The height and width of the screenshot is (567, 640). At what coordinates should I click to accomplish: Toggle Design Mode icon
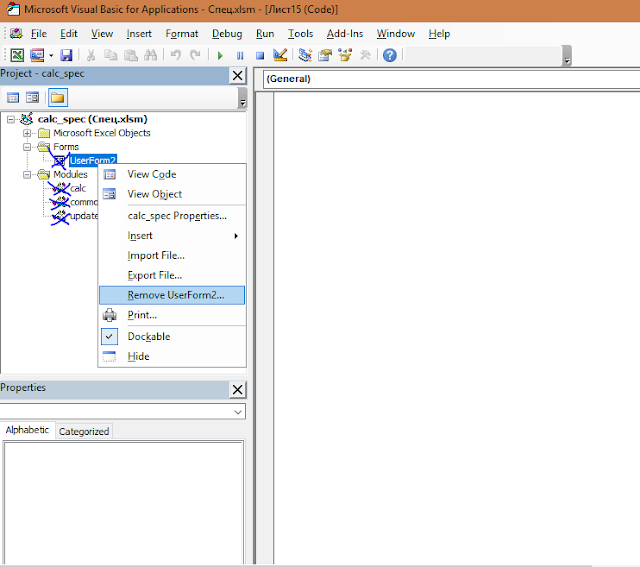click(280, 55)
